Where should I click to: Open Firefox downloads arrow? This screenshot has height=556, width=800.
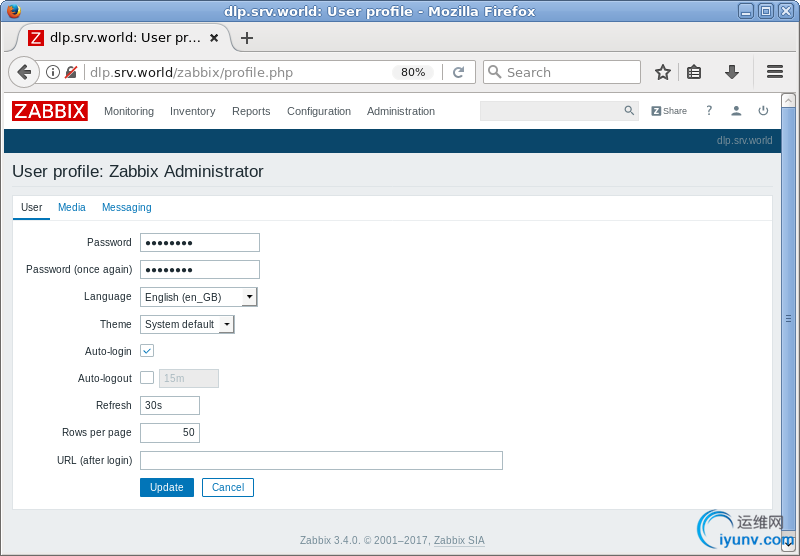tap(732, 72)
